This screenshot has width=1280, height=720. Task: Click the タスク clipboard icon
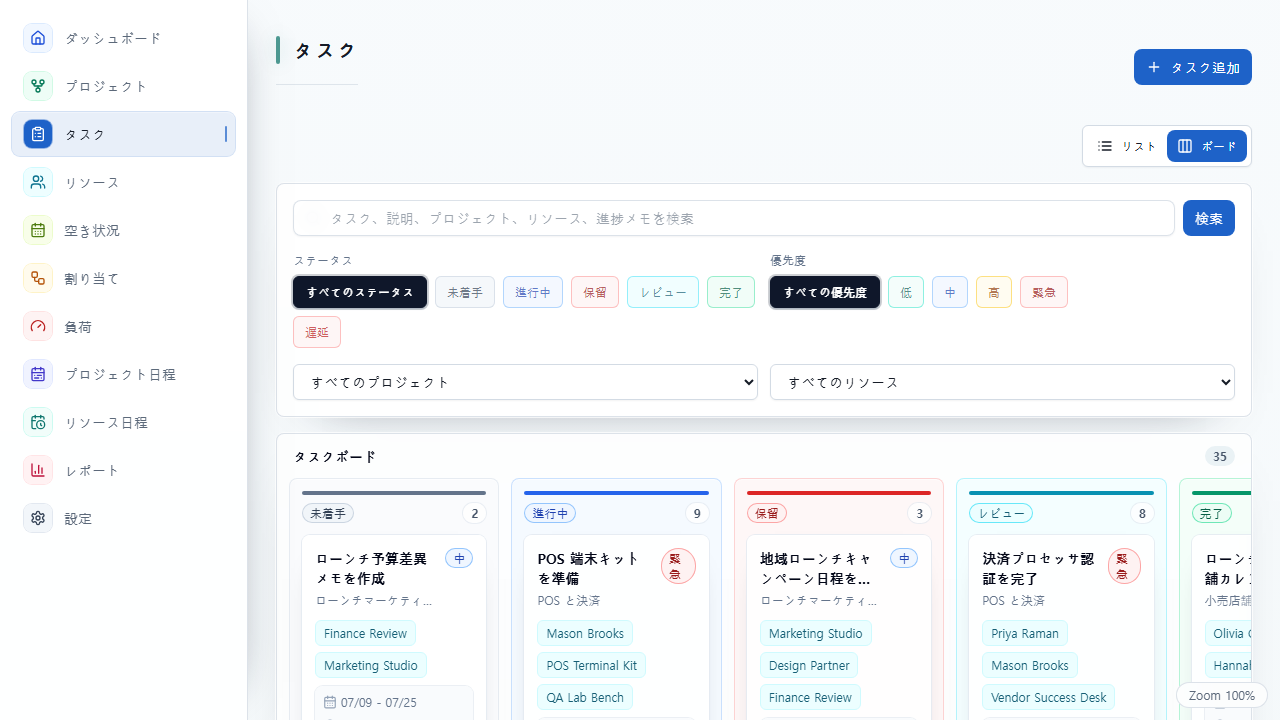pos(38,134)
